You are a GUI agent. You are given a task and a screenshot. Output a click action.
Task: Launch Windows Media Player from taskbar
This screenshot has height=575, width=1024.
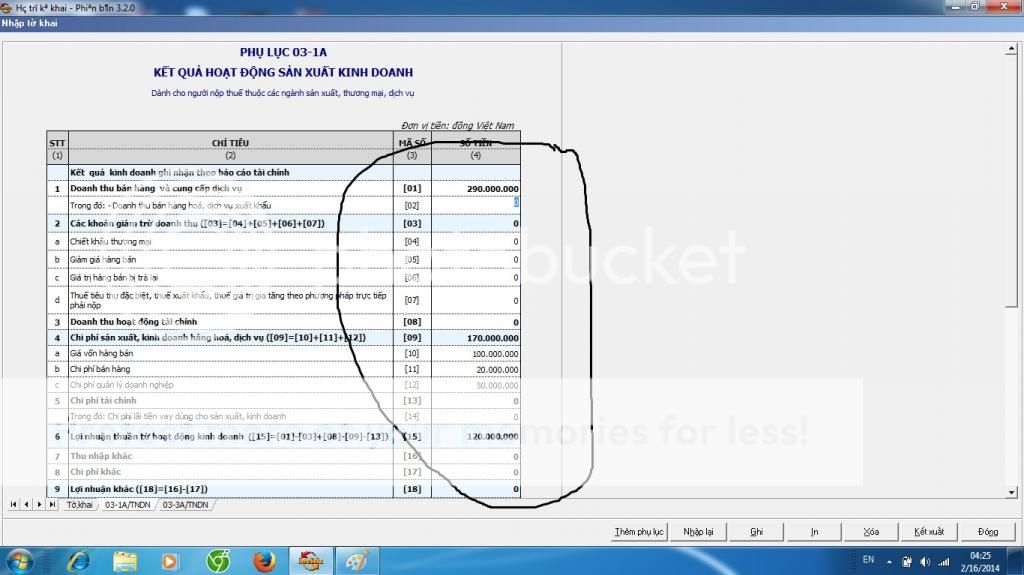click(170, 561)
